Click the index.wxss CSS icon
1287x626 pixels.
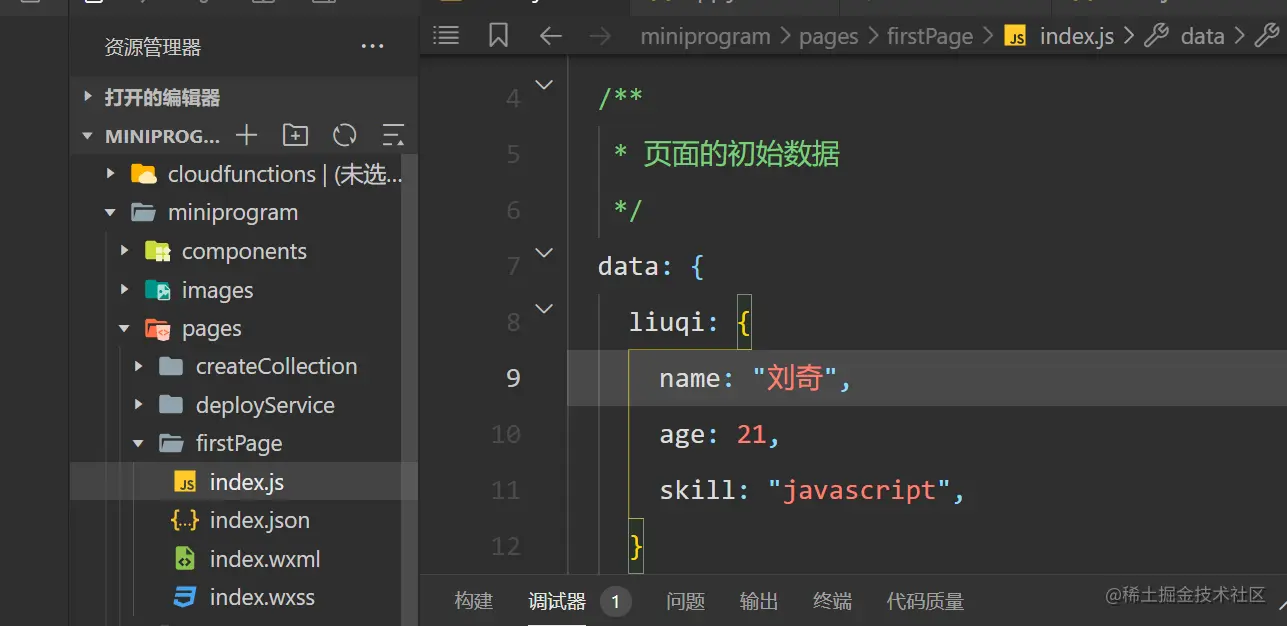point(185,597)
